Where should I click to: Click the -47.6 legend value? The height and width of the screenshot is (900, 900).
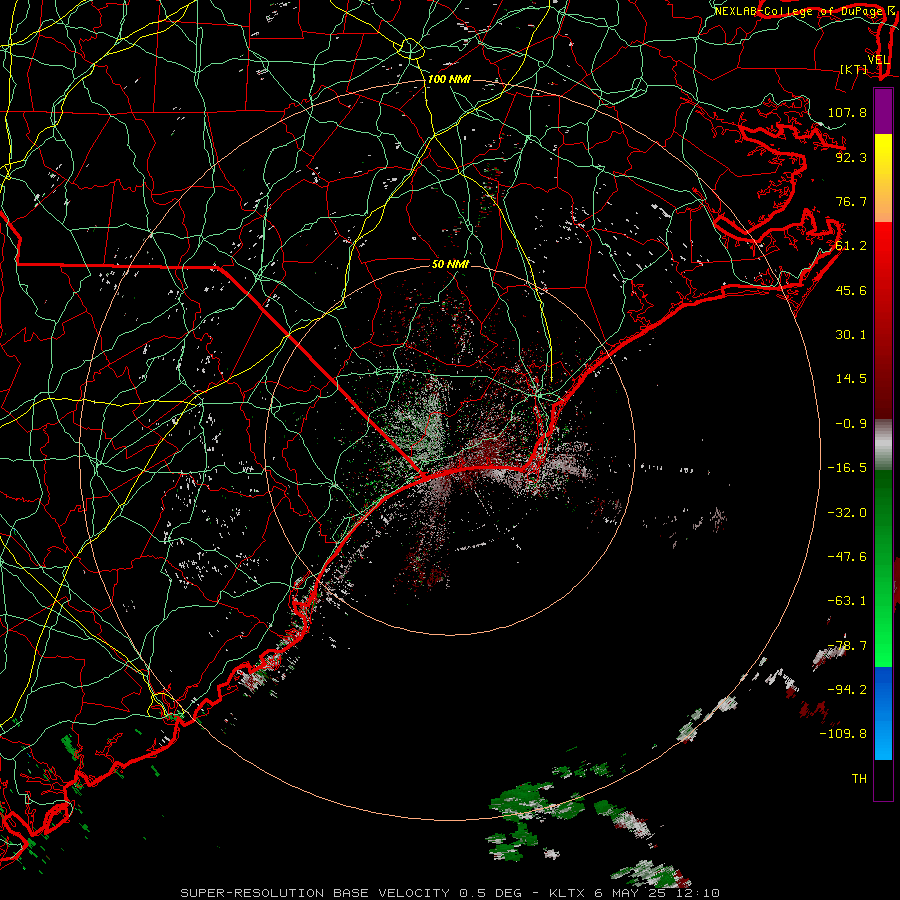coord(847,557)
